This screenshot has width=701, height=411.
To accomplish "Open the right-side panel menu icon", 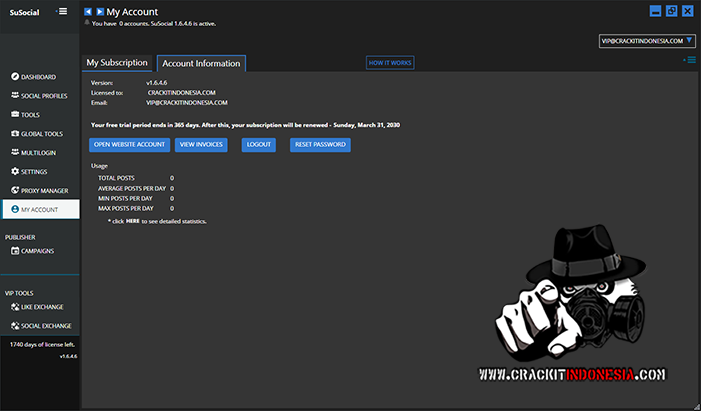I will click(689, 60).
